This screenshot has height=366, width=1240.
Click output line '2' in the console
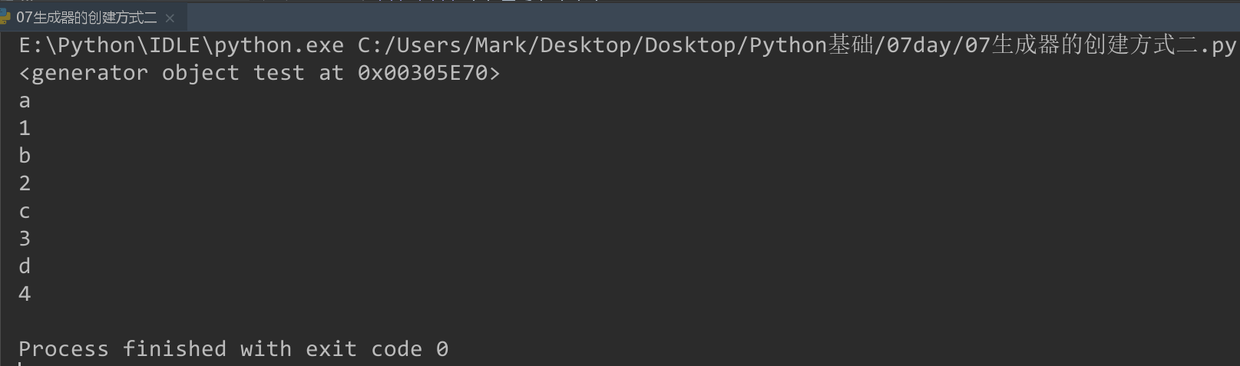coord(24,183)
